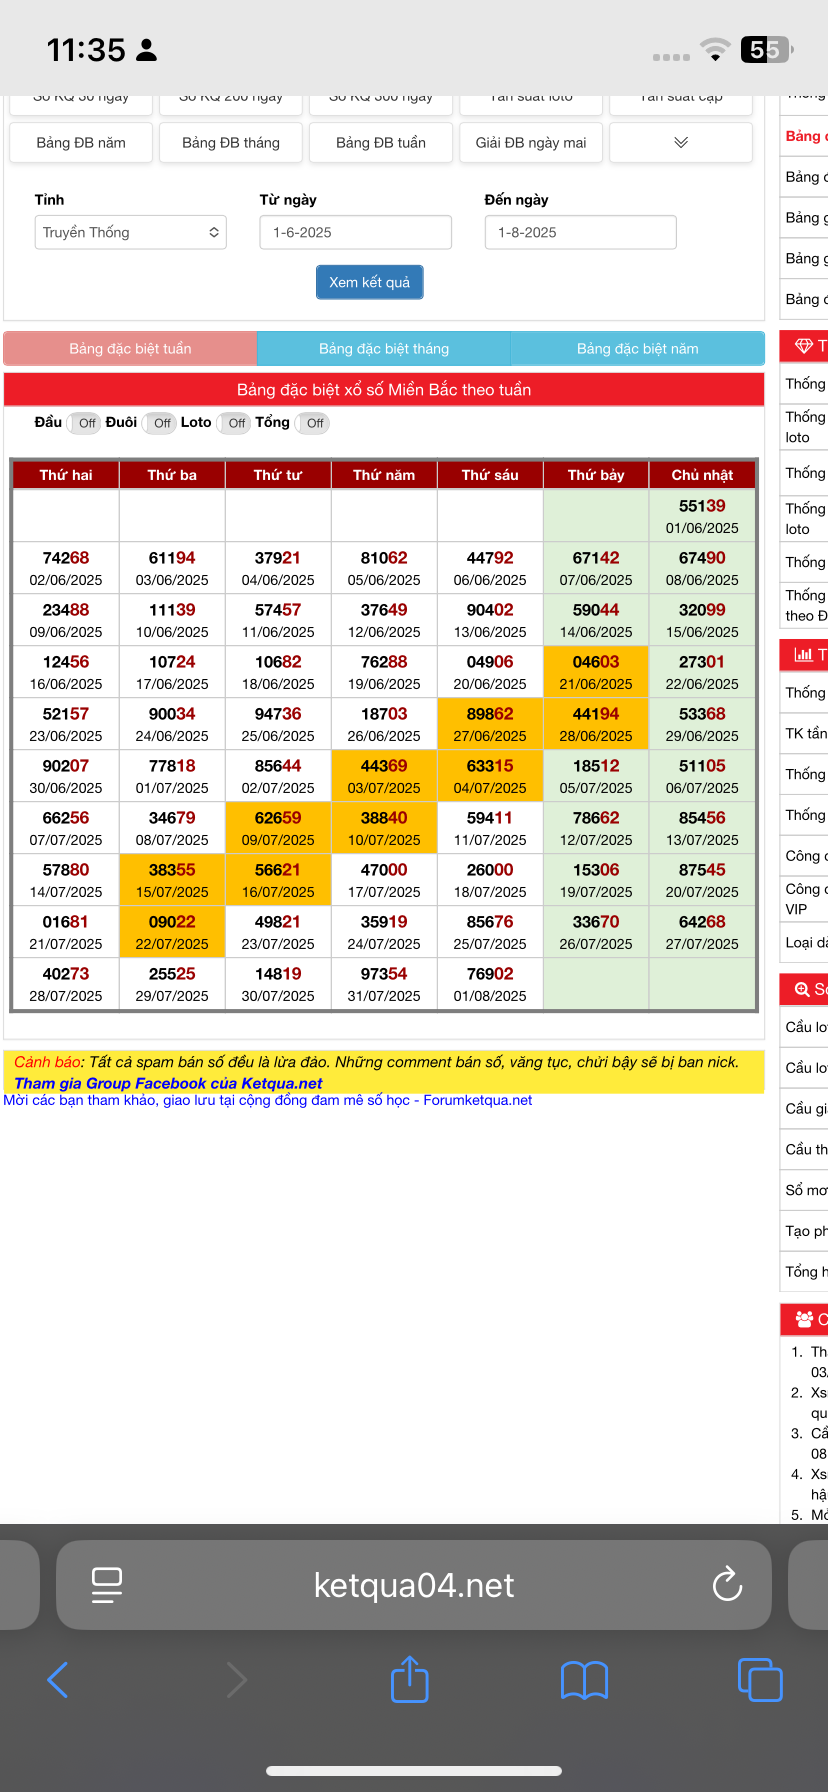The width and height of the screenshot is (828, 1792).
Task: Toggle the Đầu switch on
Action: click(86, 423)
